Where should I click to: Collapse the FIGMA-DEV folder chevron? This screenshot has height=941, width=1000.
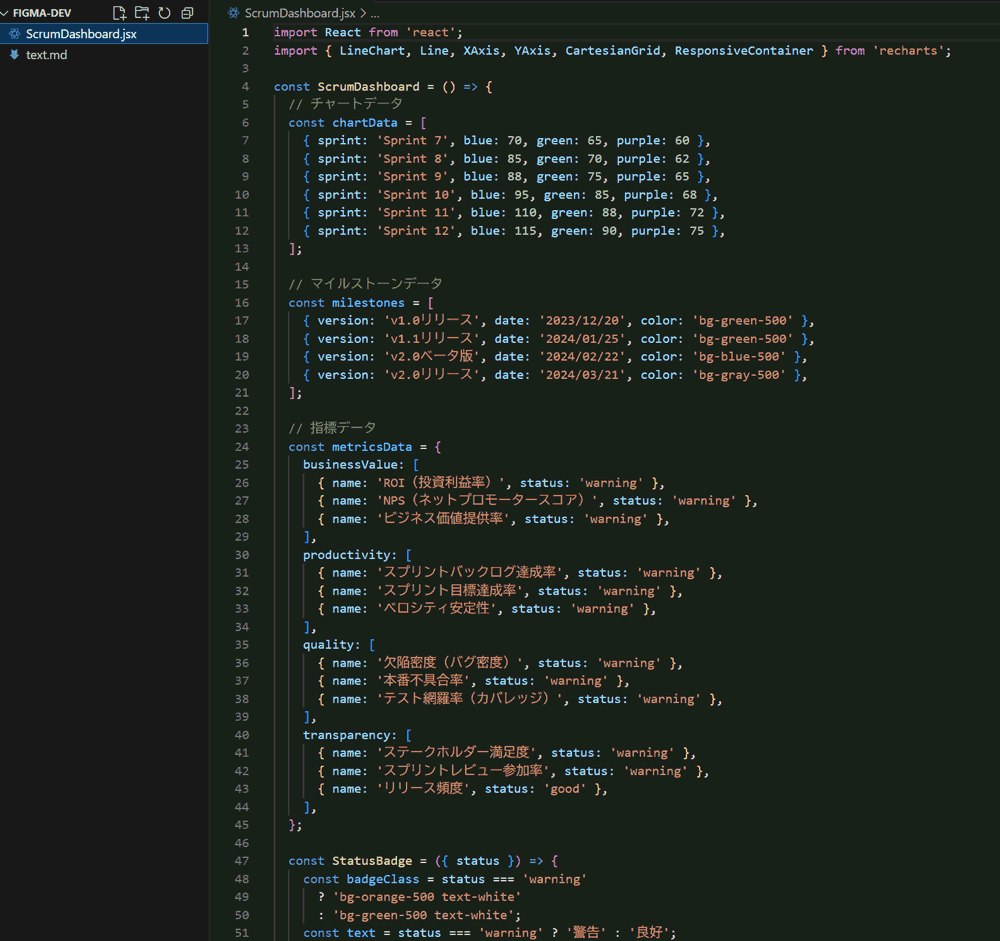click(x=6, y=13)
